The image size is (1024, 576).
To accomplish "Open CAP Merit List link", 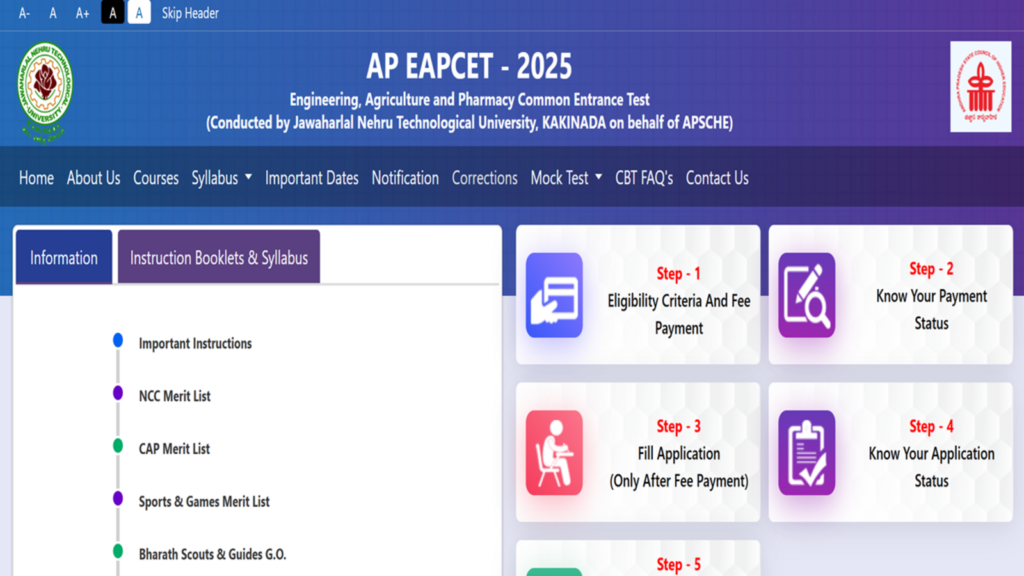I will point(174,449).
